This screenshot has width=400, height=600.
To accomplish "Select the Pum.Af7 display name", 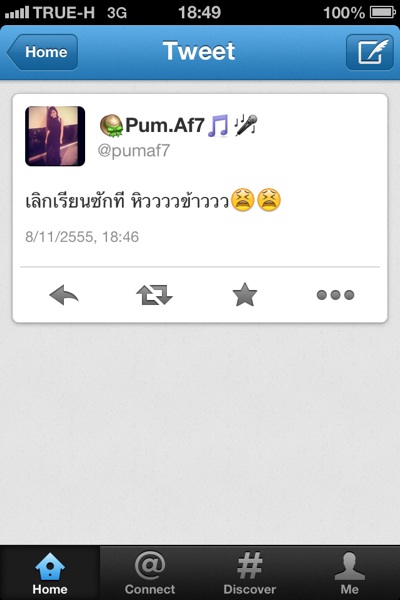I will (x=165, y=125).
